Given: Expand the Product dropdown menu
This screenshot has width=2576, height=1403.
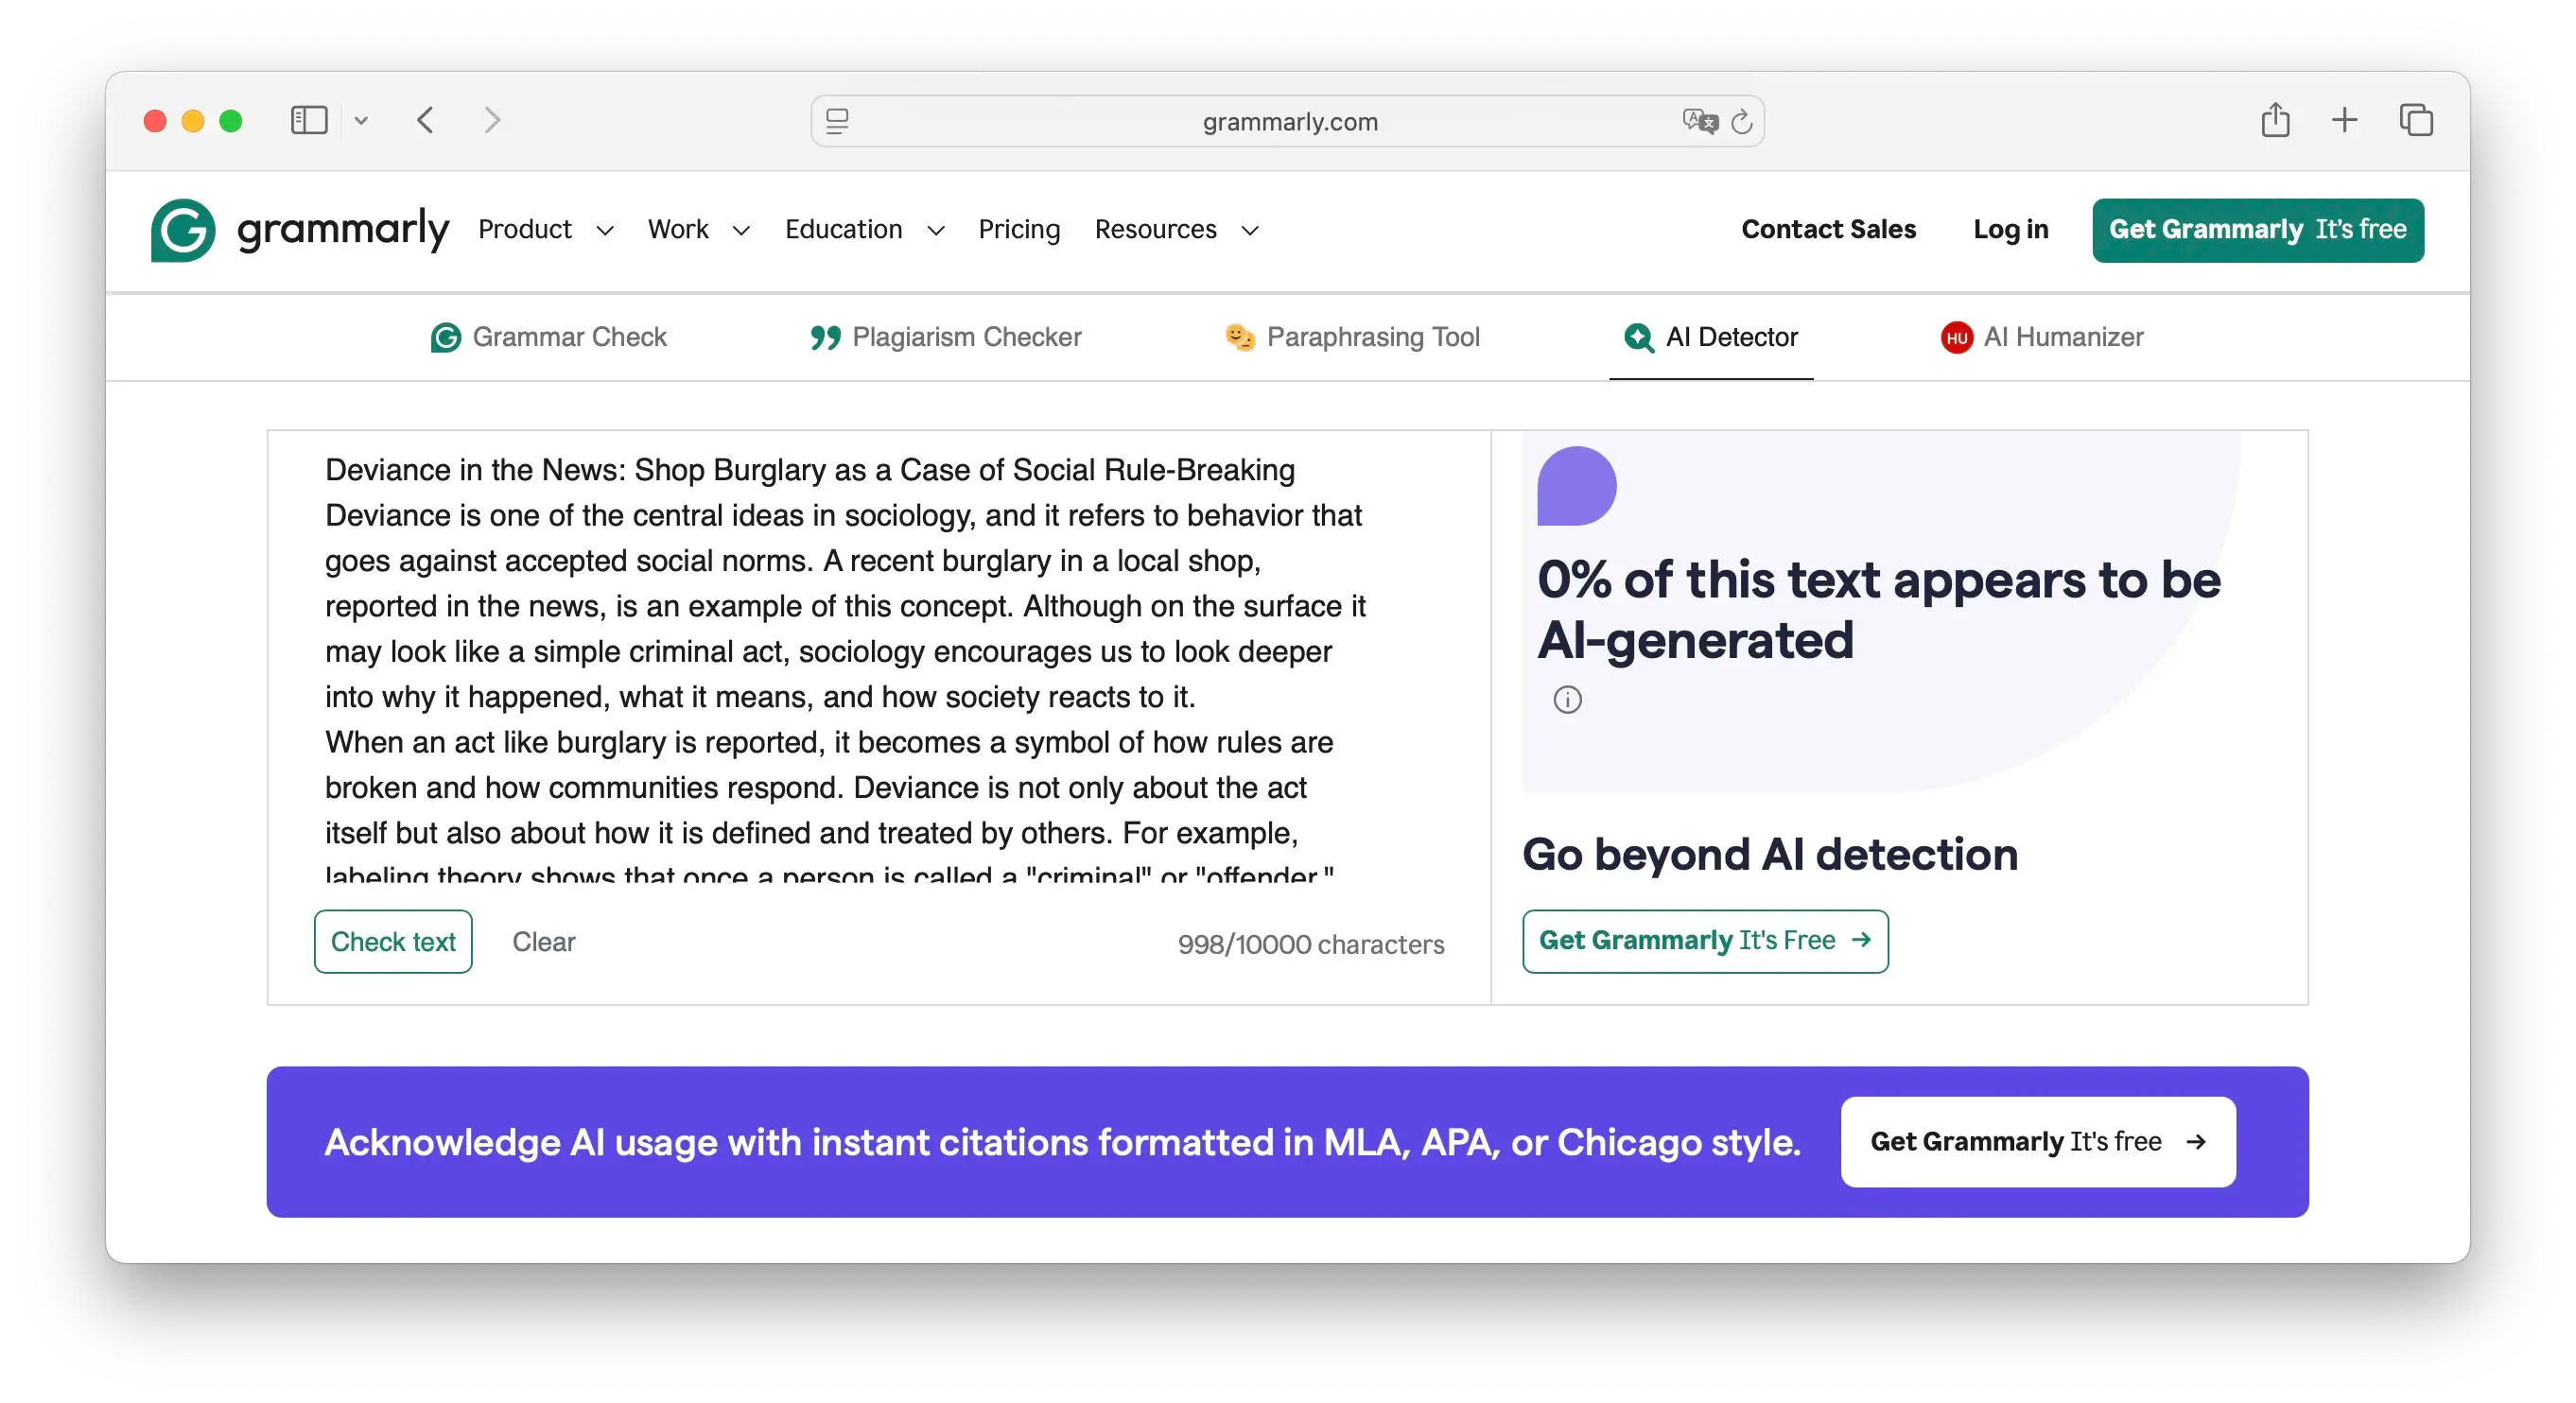Looking at the screenshot, I should coord(546,230).
